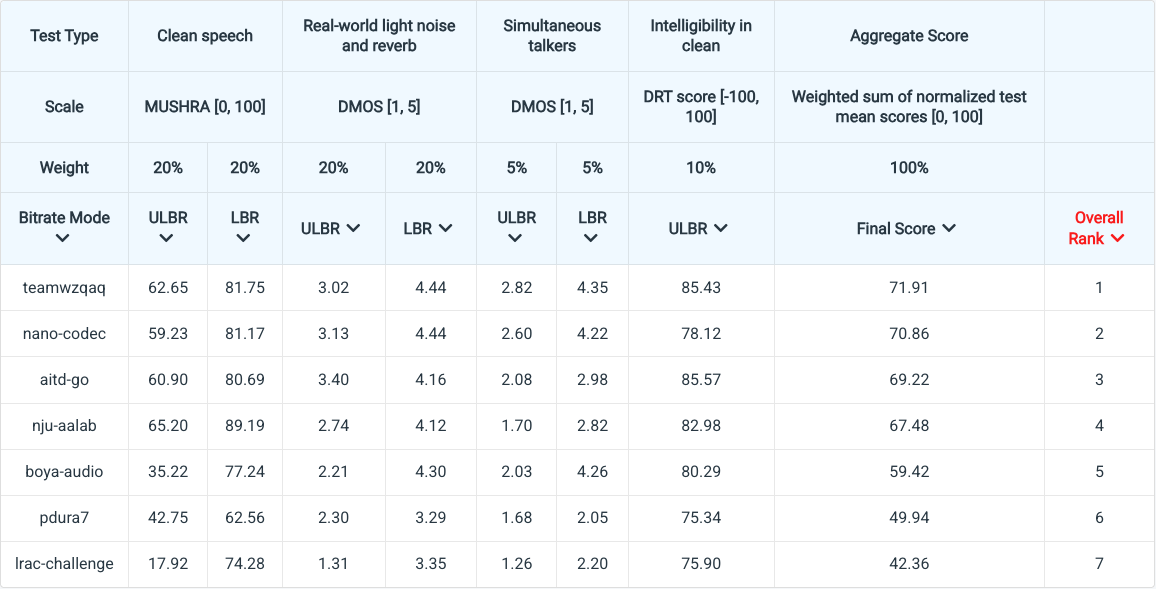This screenshot has width=1156, height=589.
Task: Sort by Simultaneous talkers ULBR column
Action: (515, 238)
